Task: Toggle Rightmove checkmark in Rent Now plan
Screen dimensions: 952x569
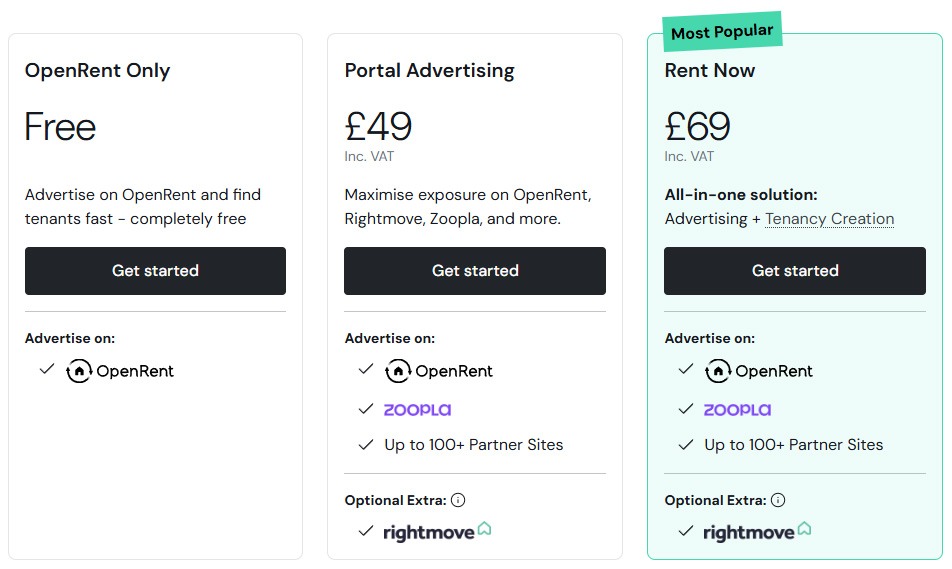Action: [685, 531]
